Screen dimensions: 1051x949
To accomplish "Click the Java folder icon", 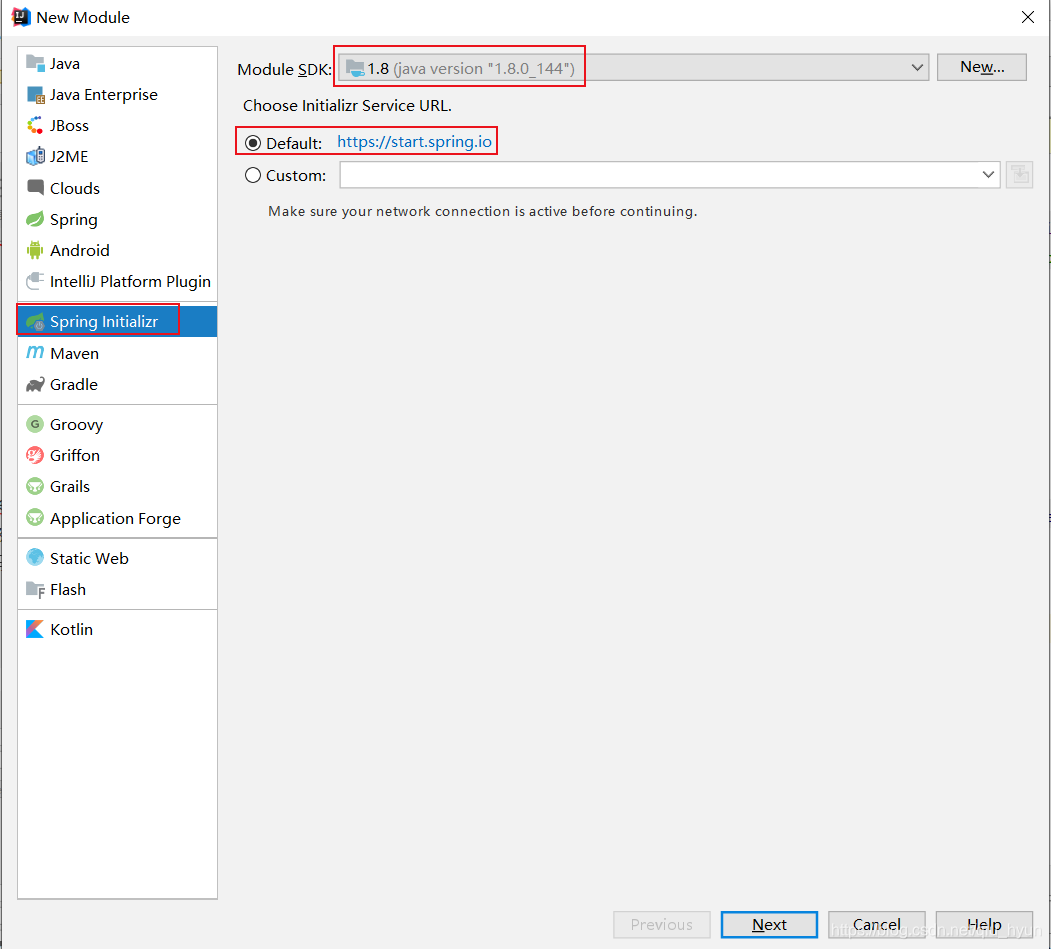I will click(35, 63).
